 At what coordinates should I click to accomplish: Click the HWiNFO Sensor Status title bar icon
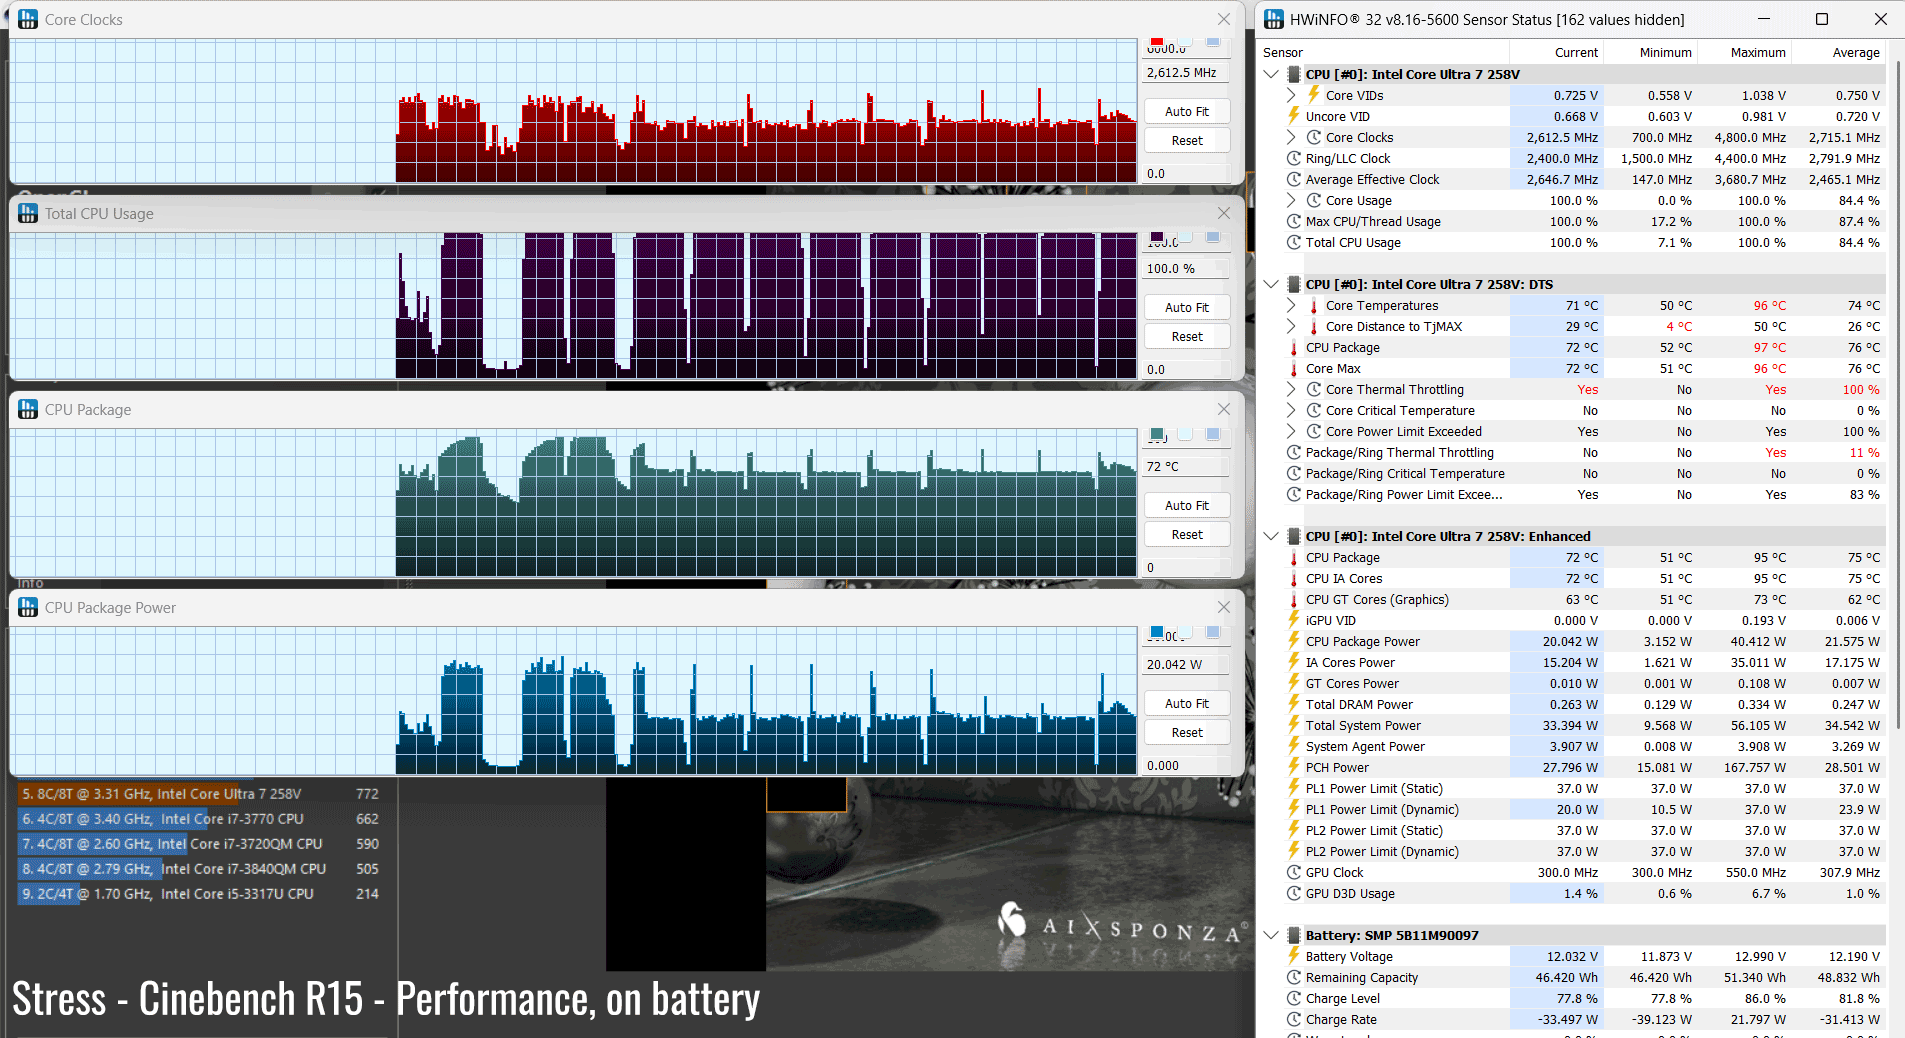[1274, 19]
